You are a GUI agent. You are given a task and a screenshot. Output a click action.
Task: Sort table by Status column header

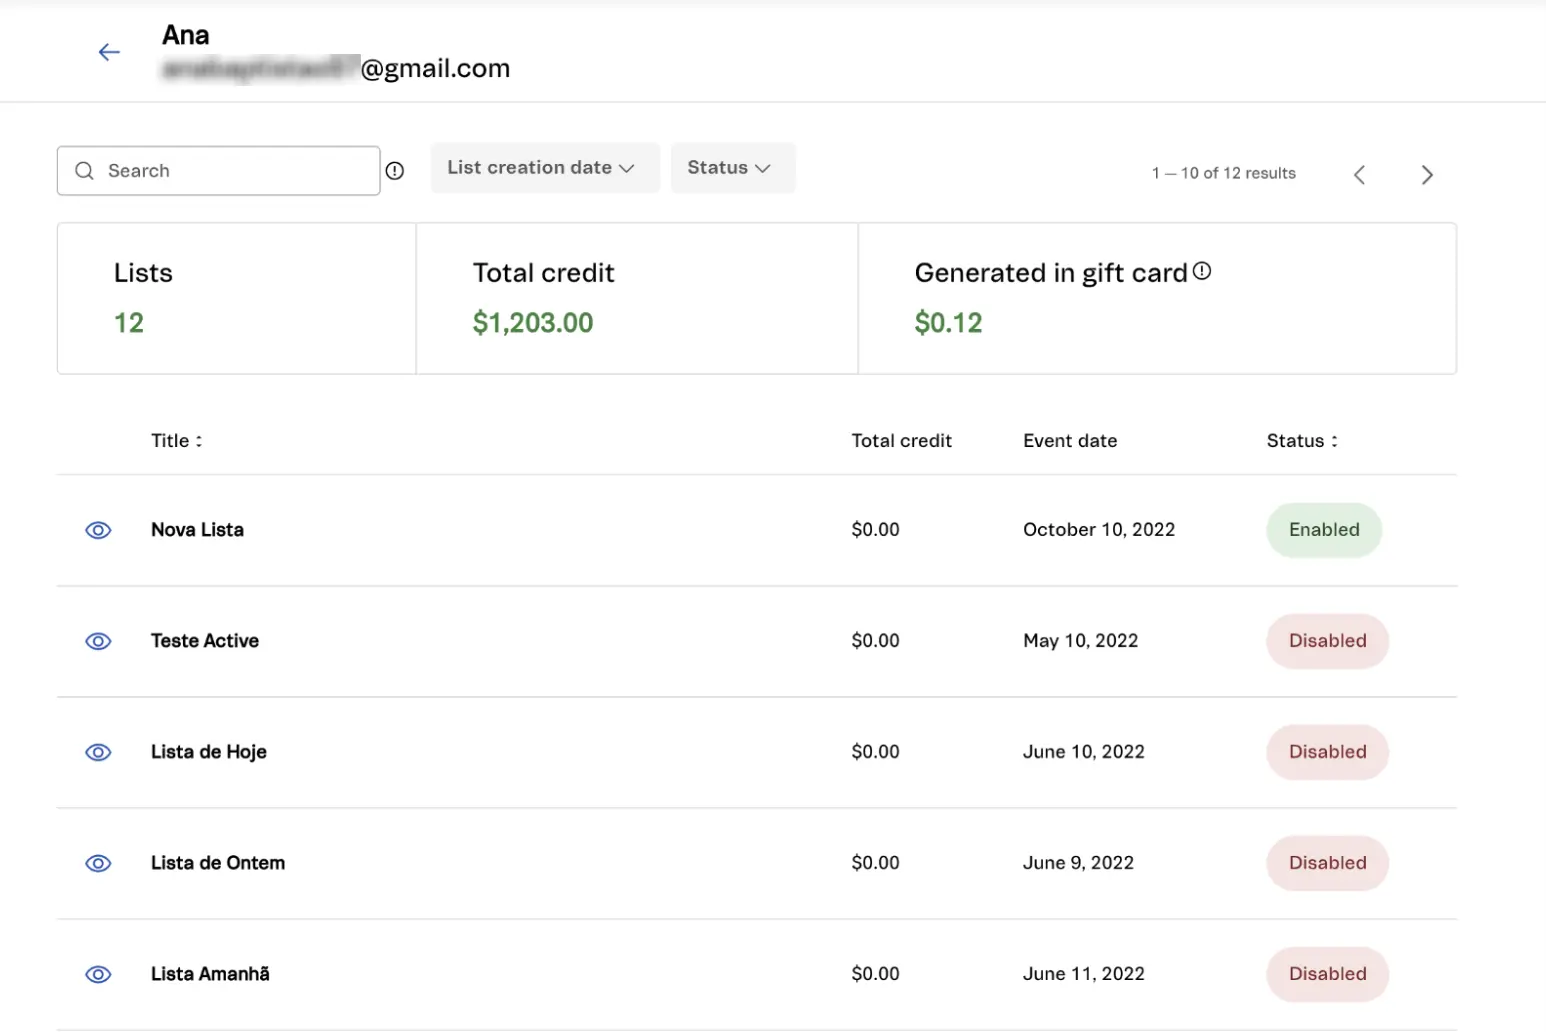pyautogui.click(x=1301, y=441)
